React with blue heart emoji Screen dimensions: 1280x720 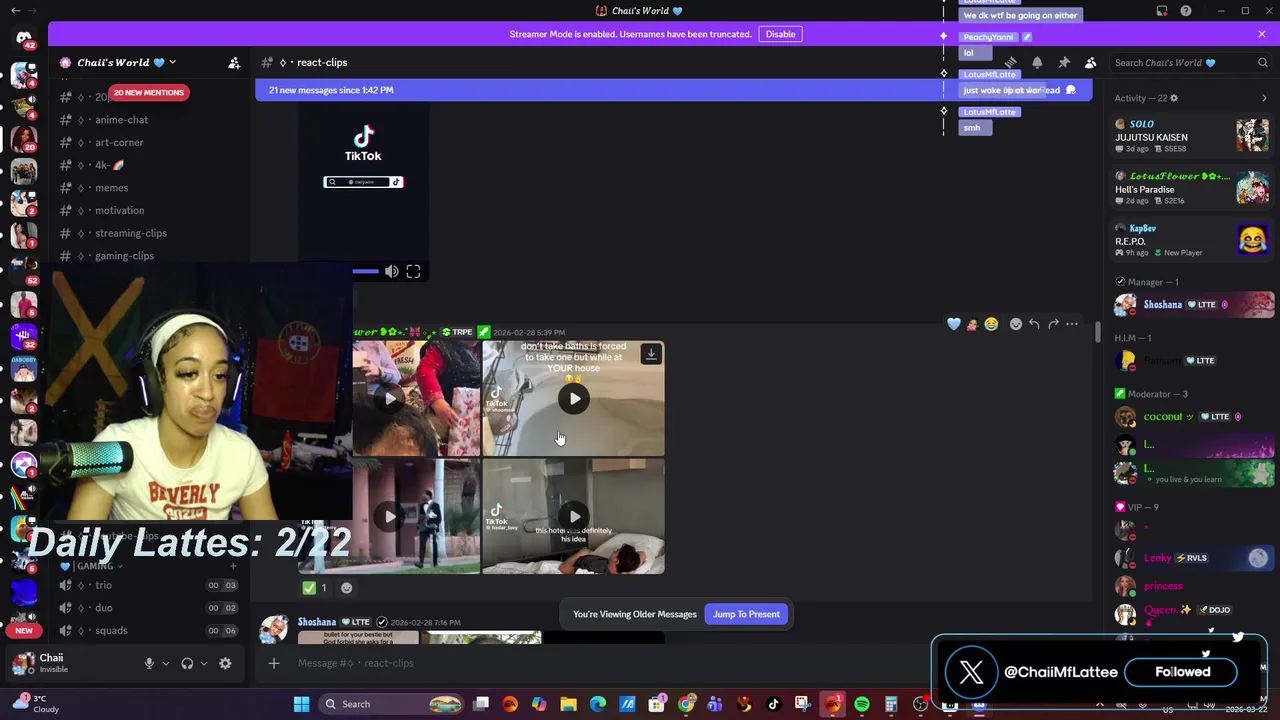coord(953,324)
